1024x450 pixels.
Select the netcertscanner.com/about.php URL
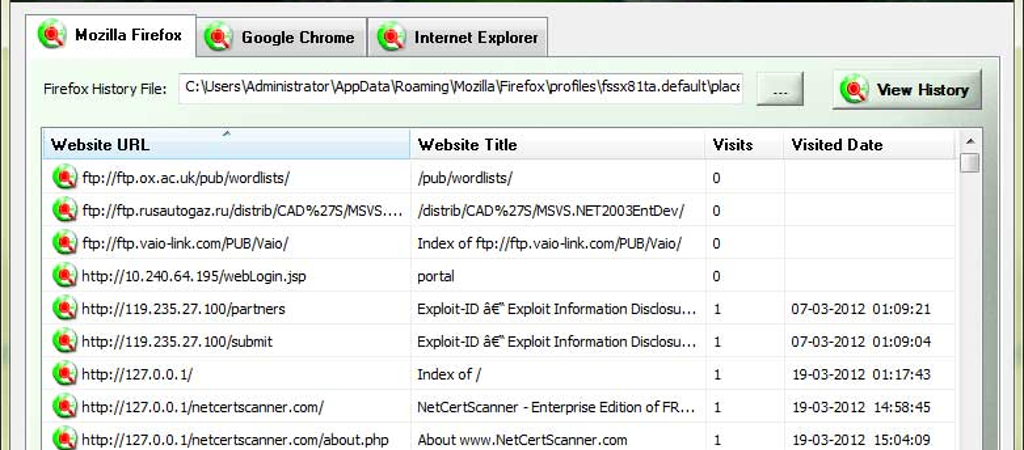pos(235,440)
